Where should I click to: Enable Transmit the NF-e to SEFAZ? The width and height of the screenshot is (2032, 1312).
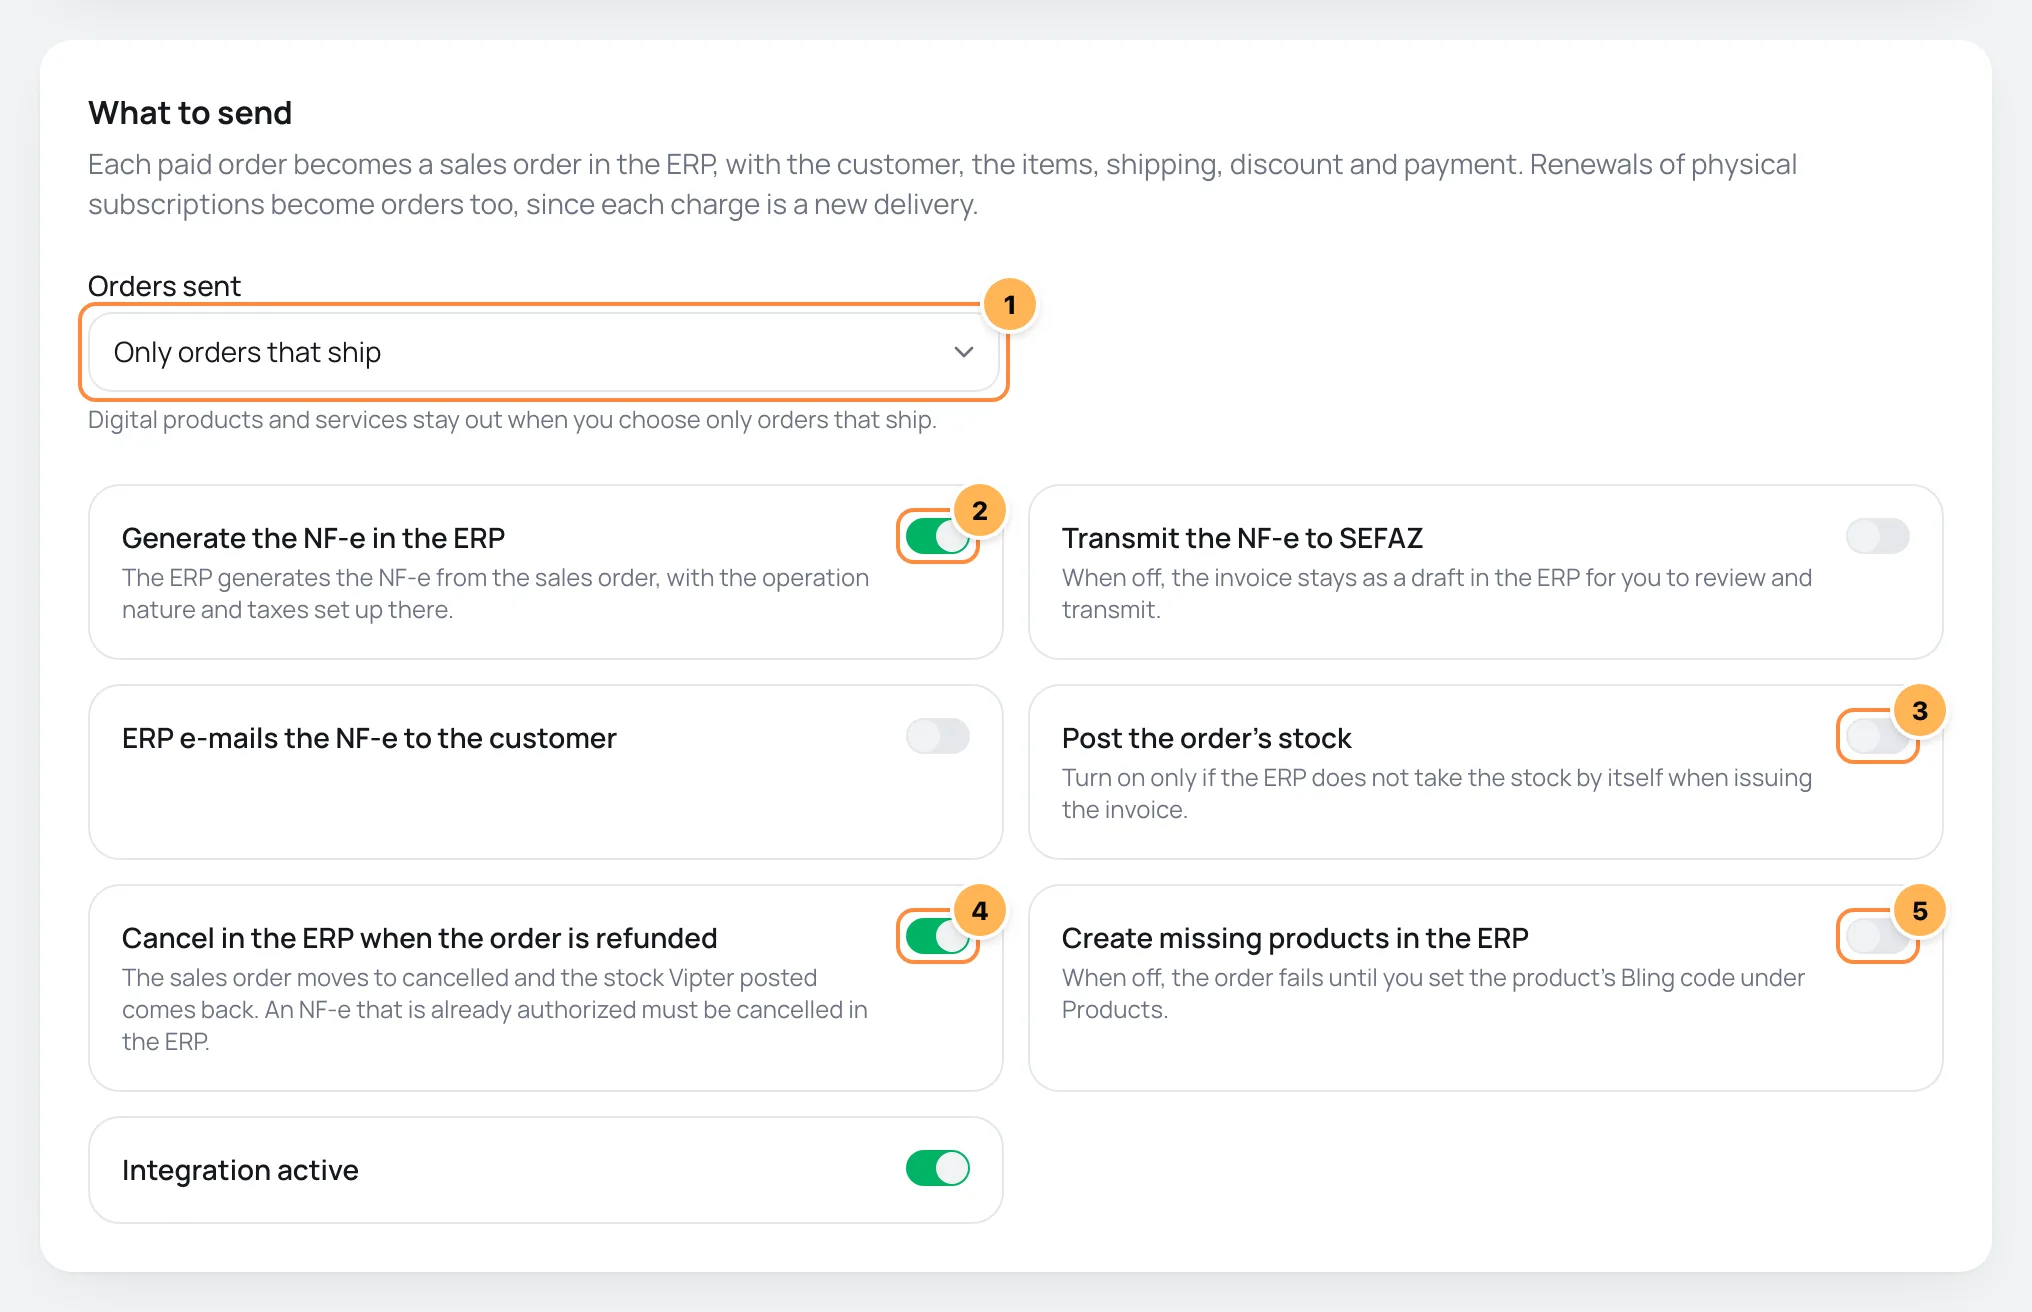click(1877, 536)
